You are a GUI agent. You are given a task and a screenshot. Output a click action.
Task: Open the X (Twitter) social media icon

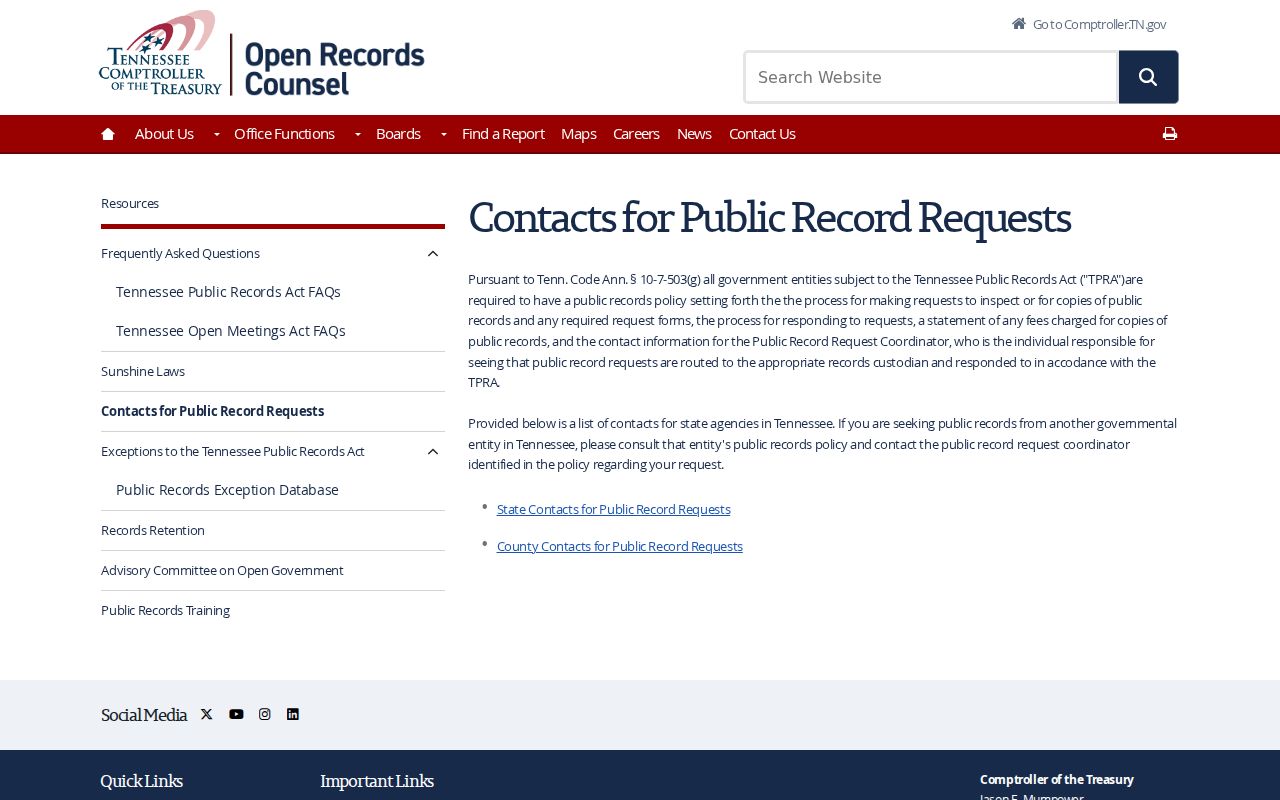click(207, 714)
